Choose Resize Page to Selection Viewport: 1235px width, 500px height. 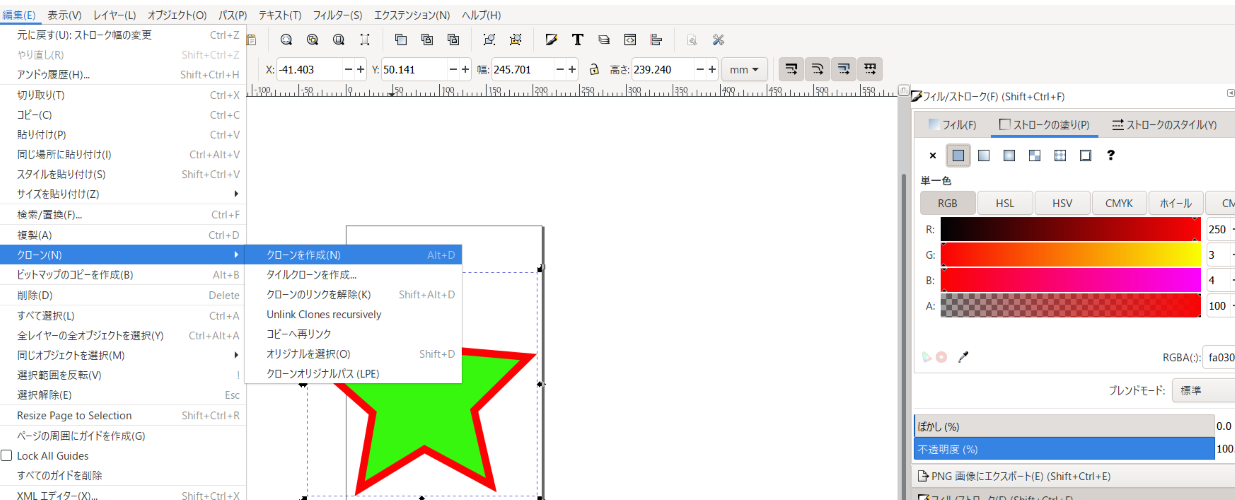123,415
